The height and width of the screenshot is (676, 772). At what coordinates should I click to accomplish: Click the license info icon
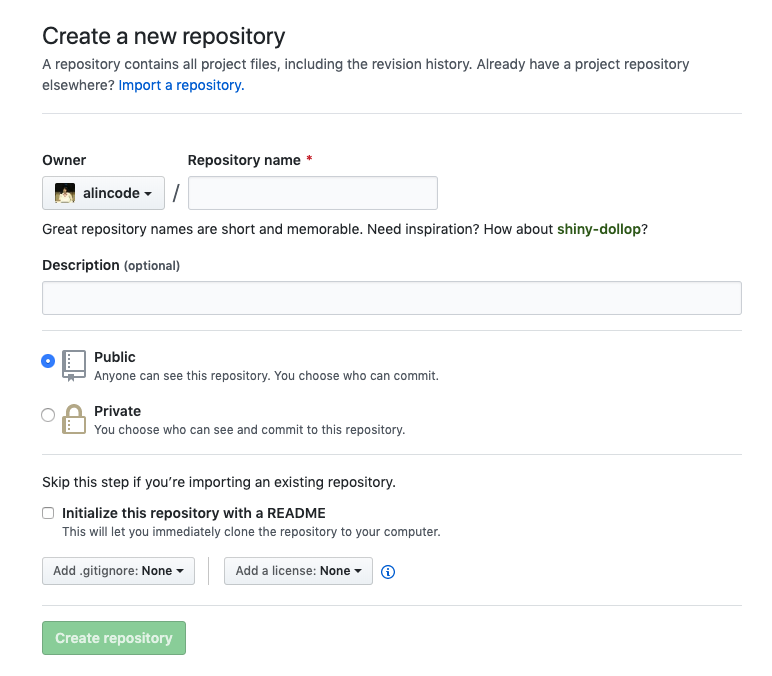389,572
